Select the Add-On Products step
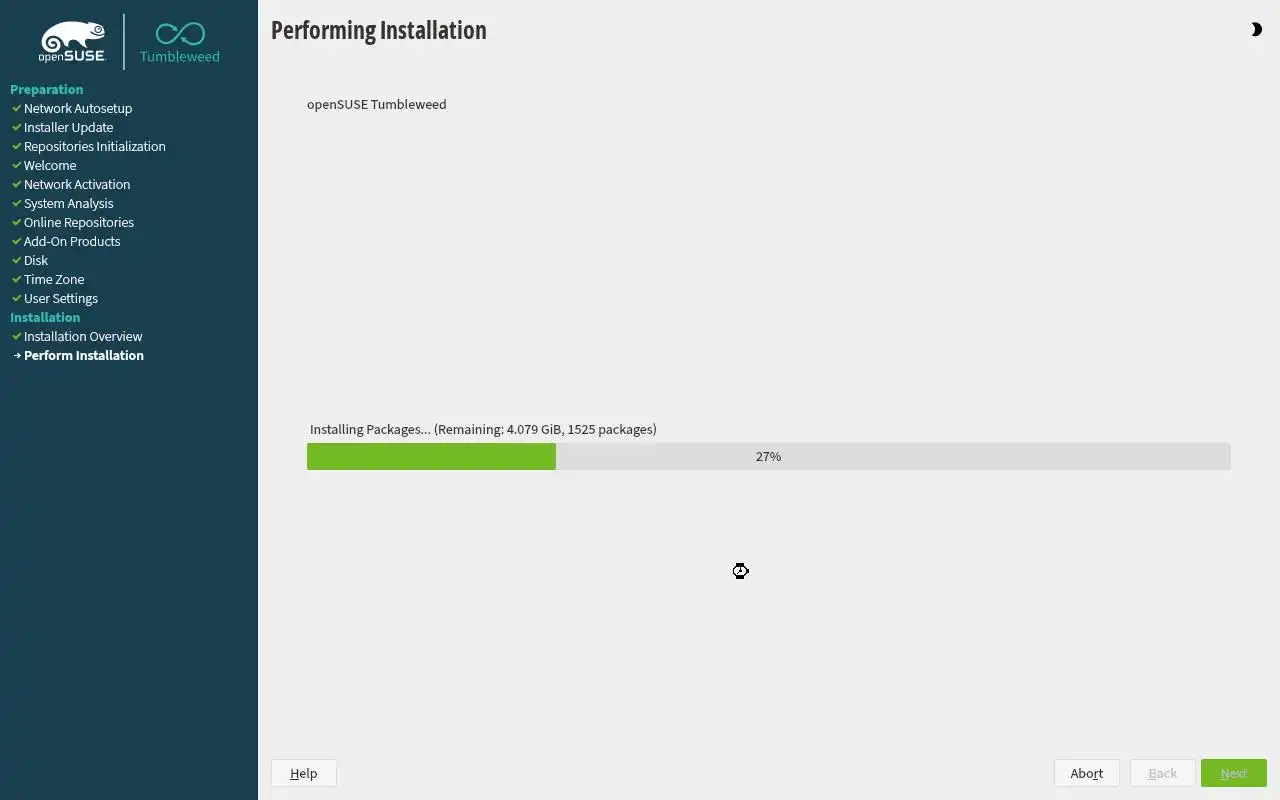 tap(72, 241)
